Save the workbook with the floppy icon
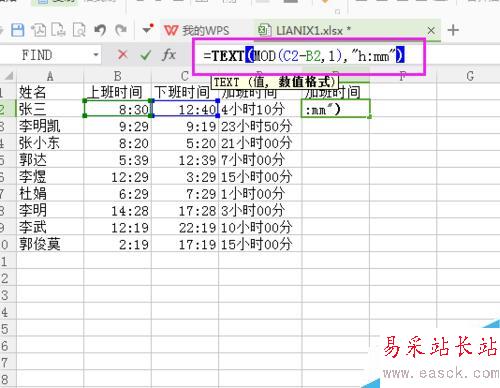 tap(17, 30)
